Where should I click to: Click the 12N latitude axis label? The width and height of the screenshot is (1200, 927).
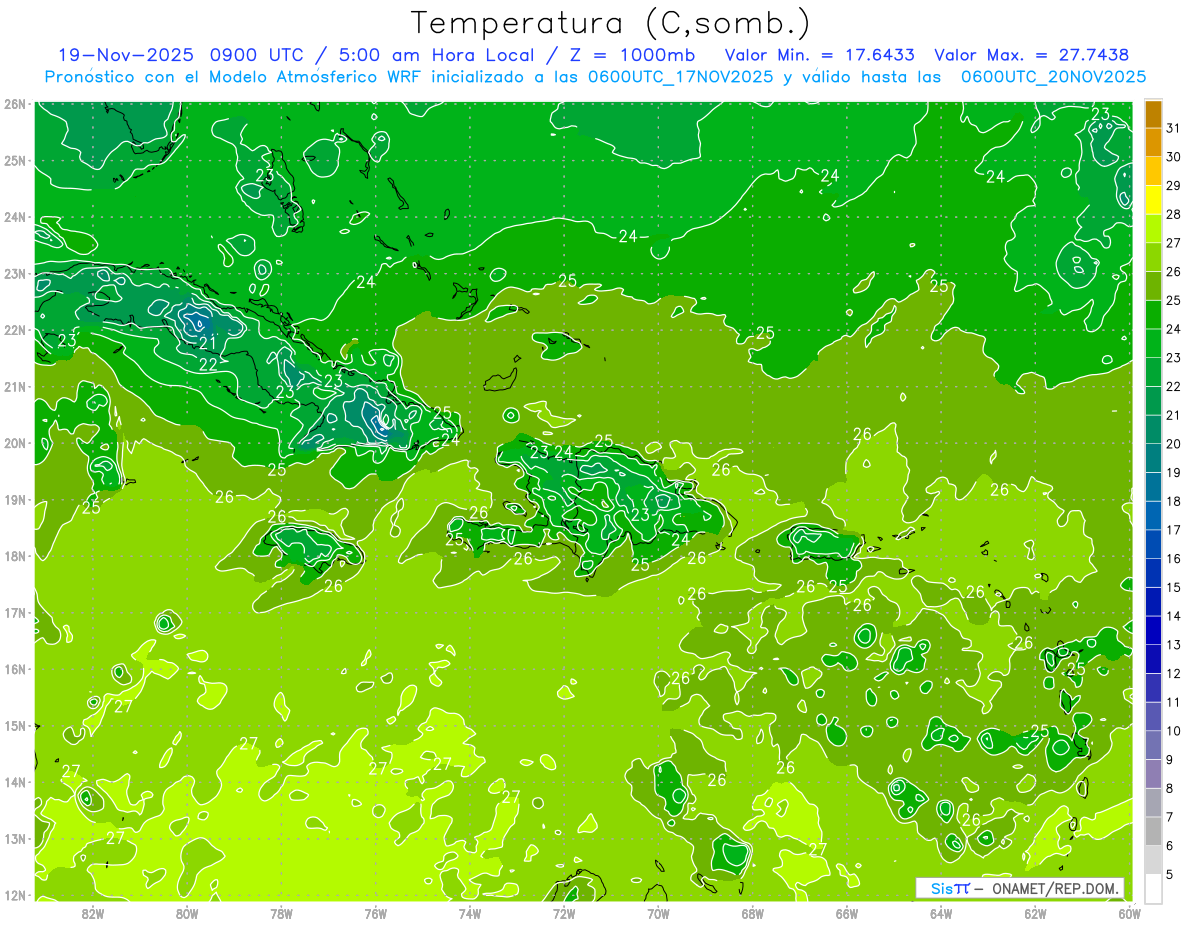(14, 895)
